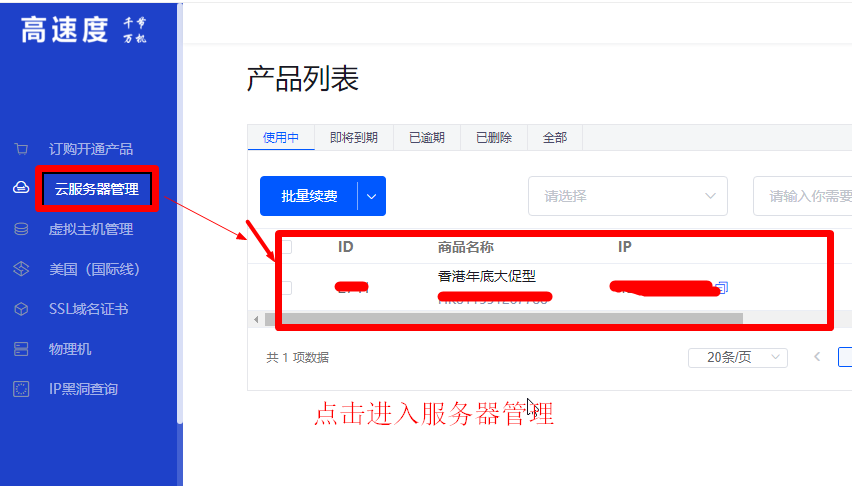The width and height of the screenshot is (852, 486).
Task: Click the shopping cart icon beside 订购开通产品
Action: pyautogui.click(x=21, y=149)
